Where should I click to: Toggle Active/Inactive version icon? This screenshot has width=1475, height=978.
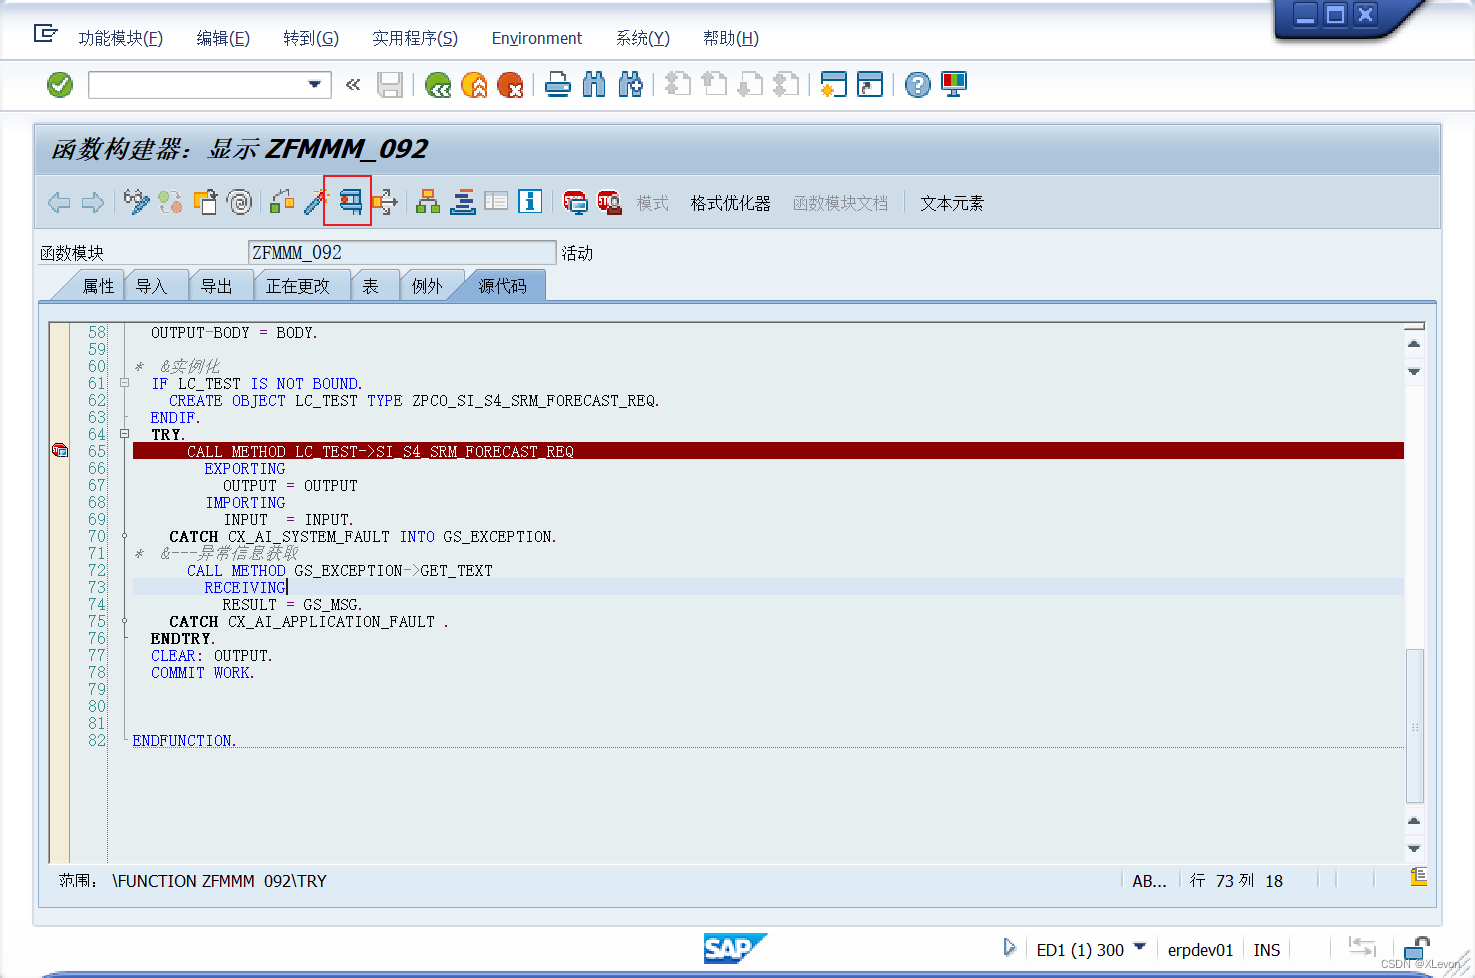(x=170, y=202)
